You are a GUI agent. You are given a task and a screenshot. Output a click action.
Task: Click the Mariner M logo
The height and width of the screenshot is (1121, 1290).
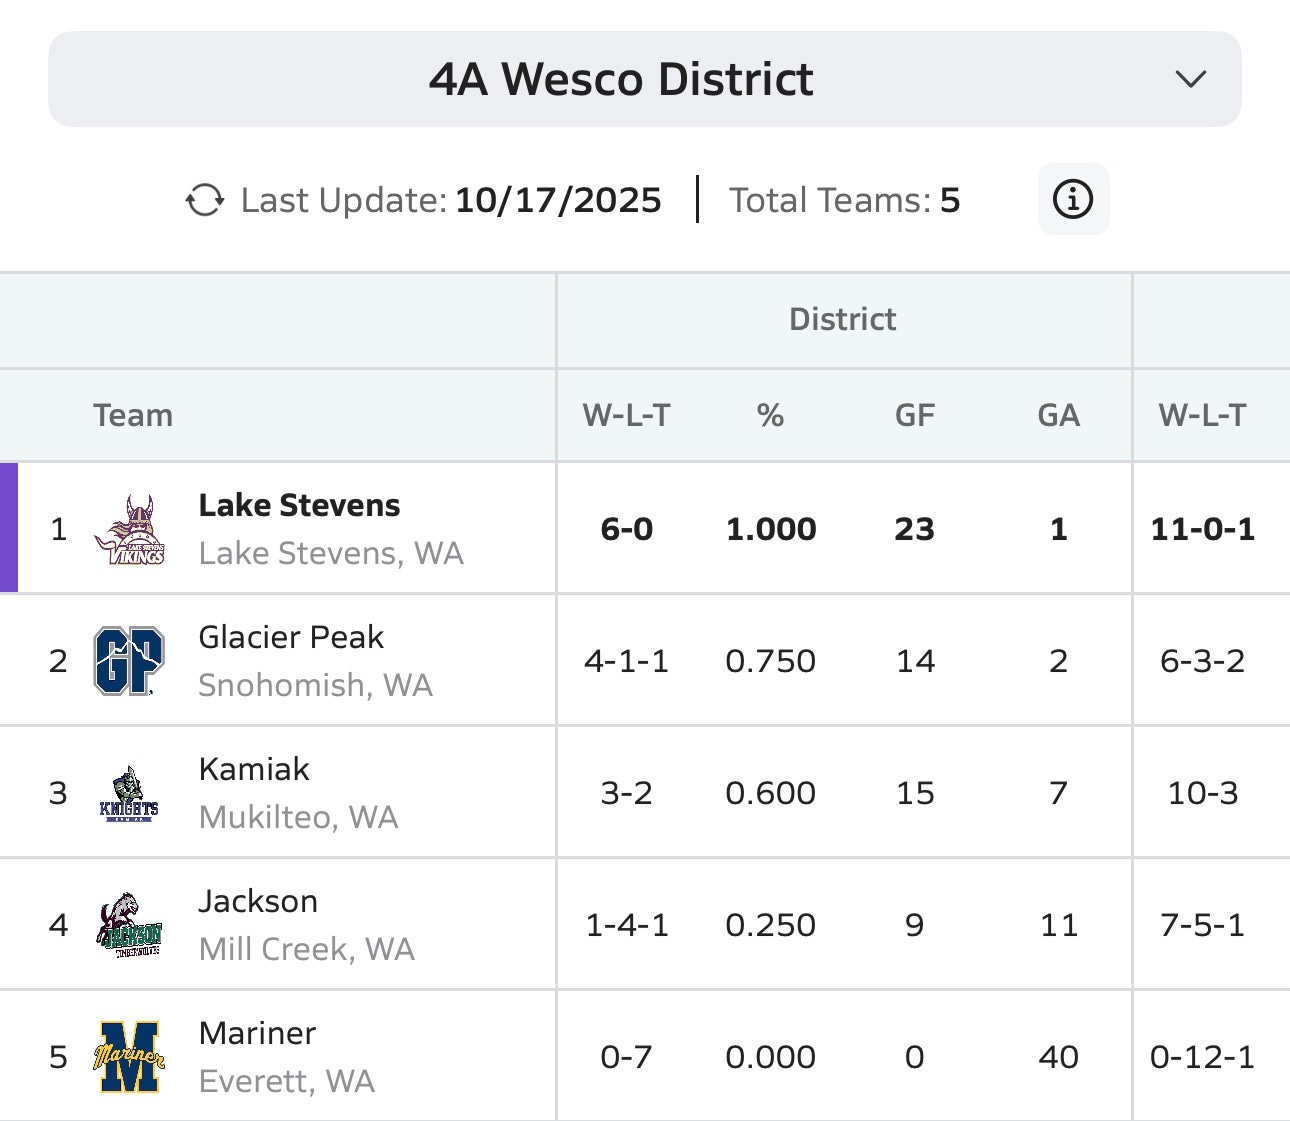pyautogui.click(x=129, y=1057)
